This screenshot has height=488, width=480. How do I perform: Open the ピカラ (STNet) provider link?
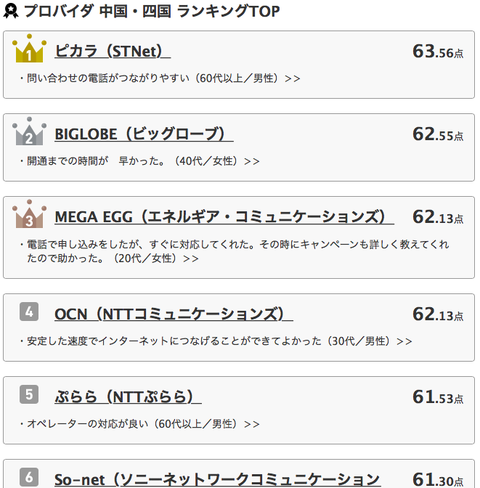coord(113,51)
